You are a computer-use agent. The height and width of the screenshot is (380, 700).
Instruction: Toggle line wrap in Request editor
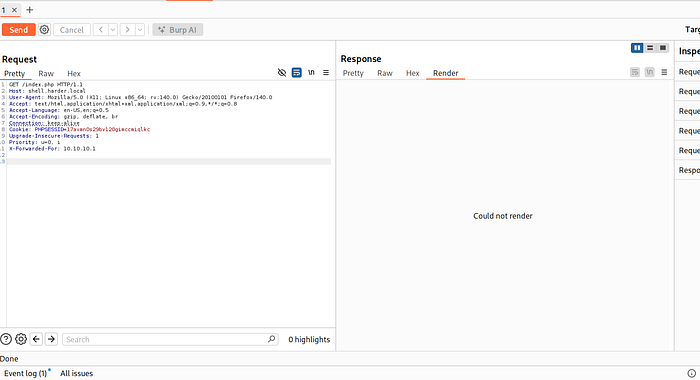coord(296,73)
